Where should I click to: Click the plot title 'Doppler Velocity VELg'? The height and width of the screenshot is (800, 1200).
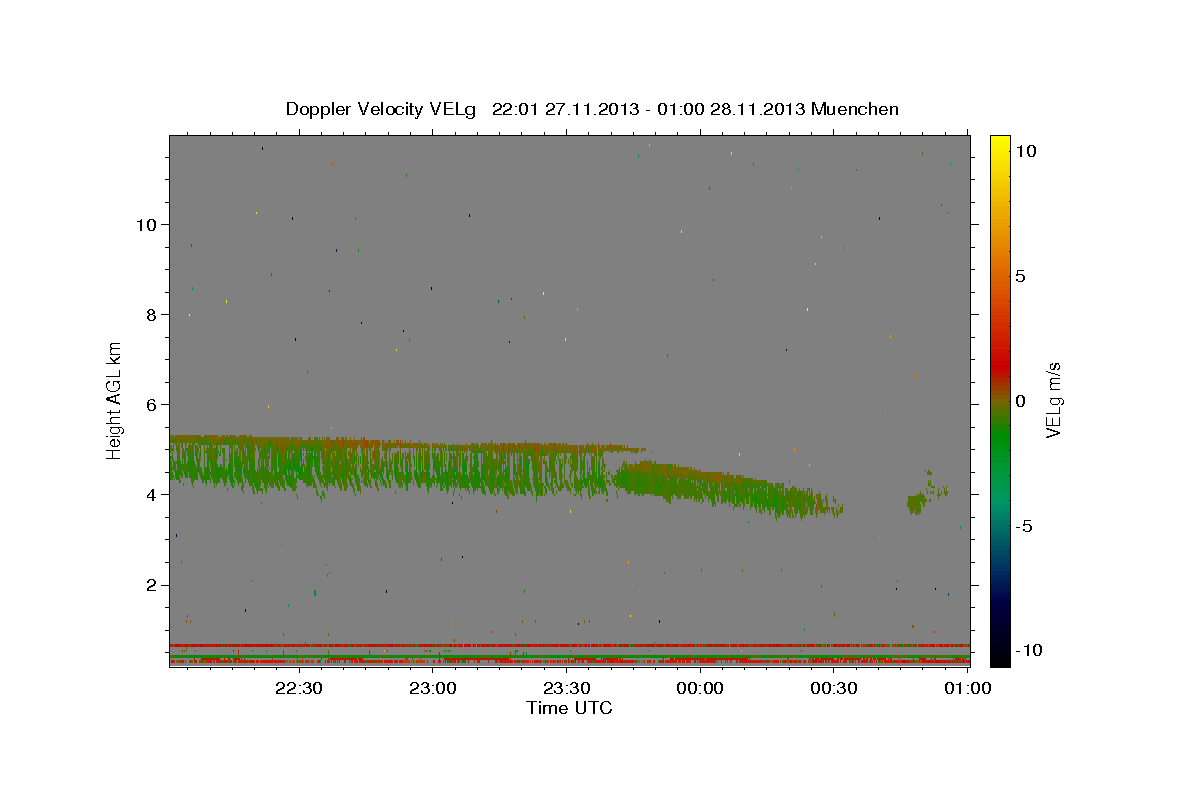(383, 109)
